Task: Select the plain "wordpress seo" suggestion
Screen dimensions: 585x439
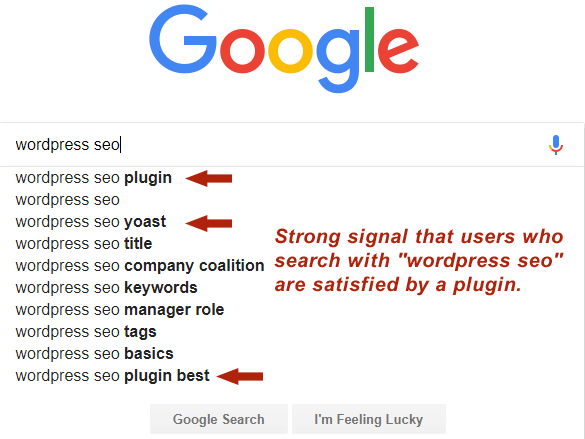Action: (x=68, y=200)
